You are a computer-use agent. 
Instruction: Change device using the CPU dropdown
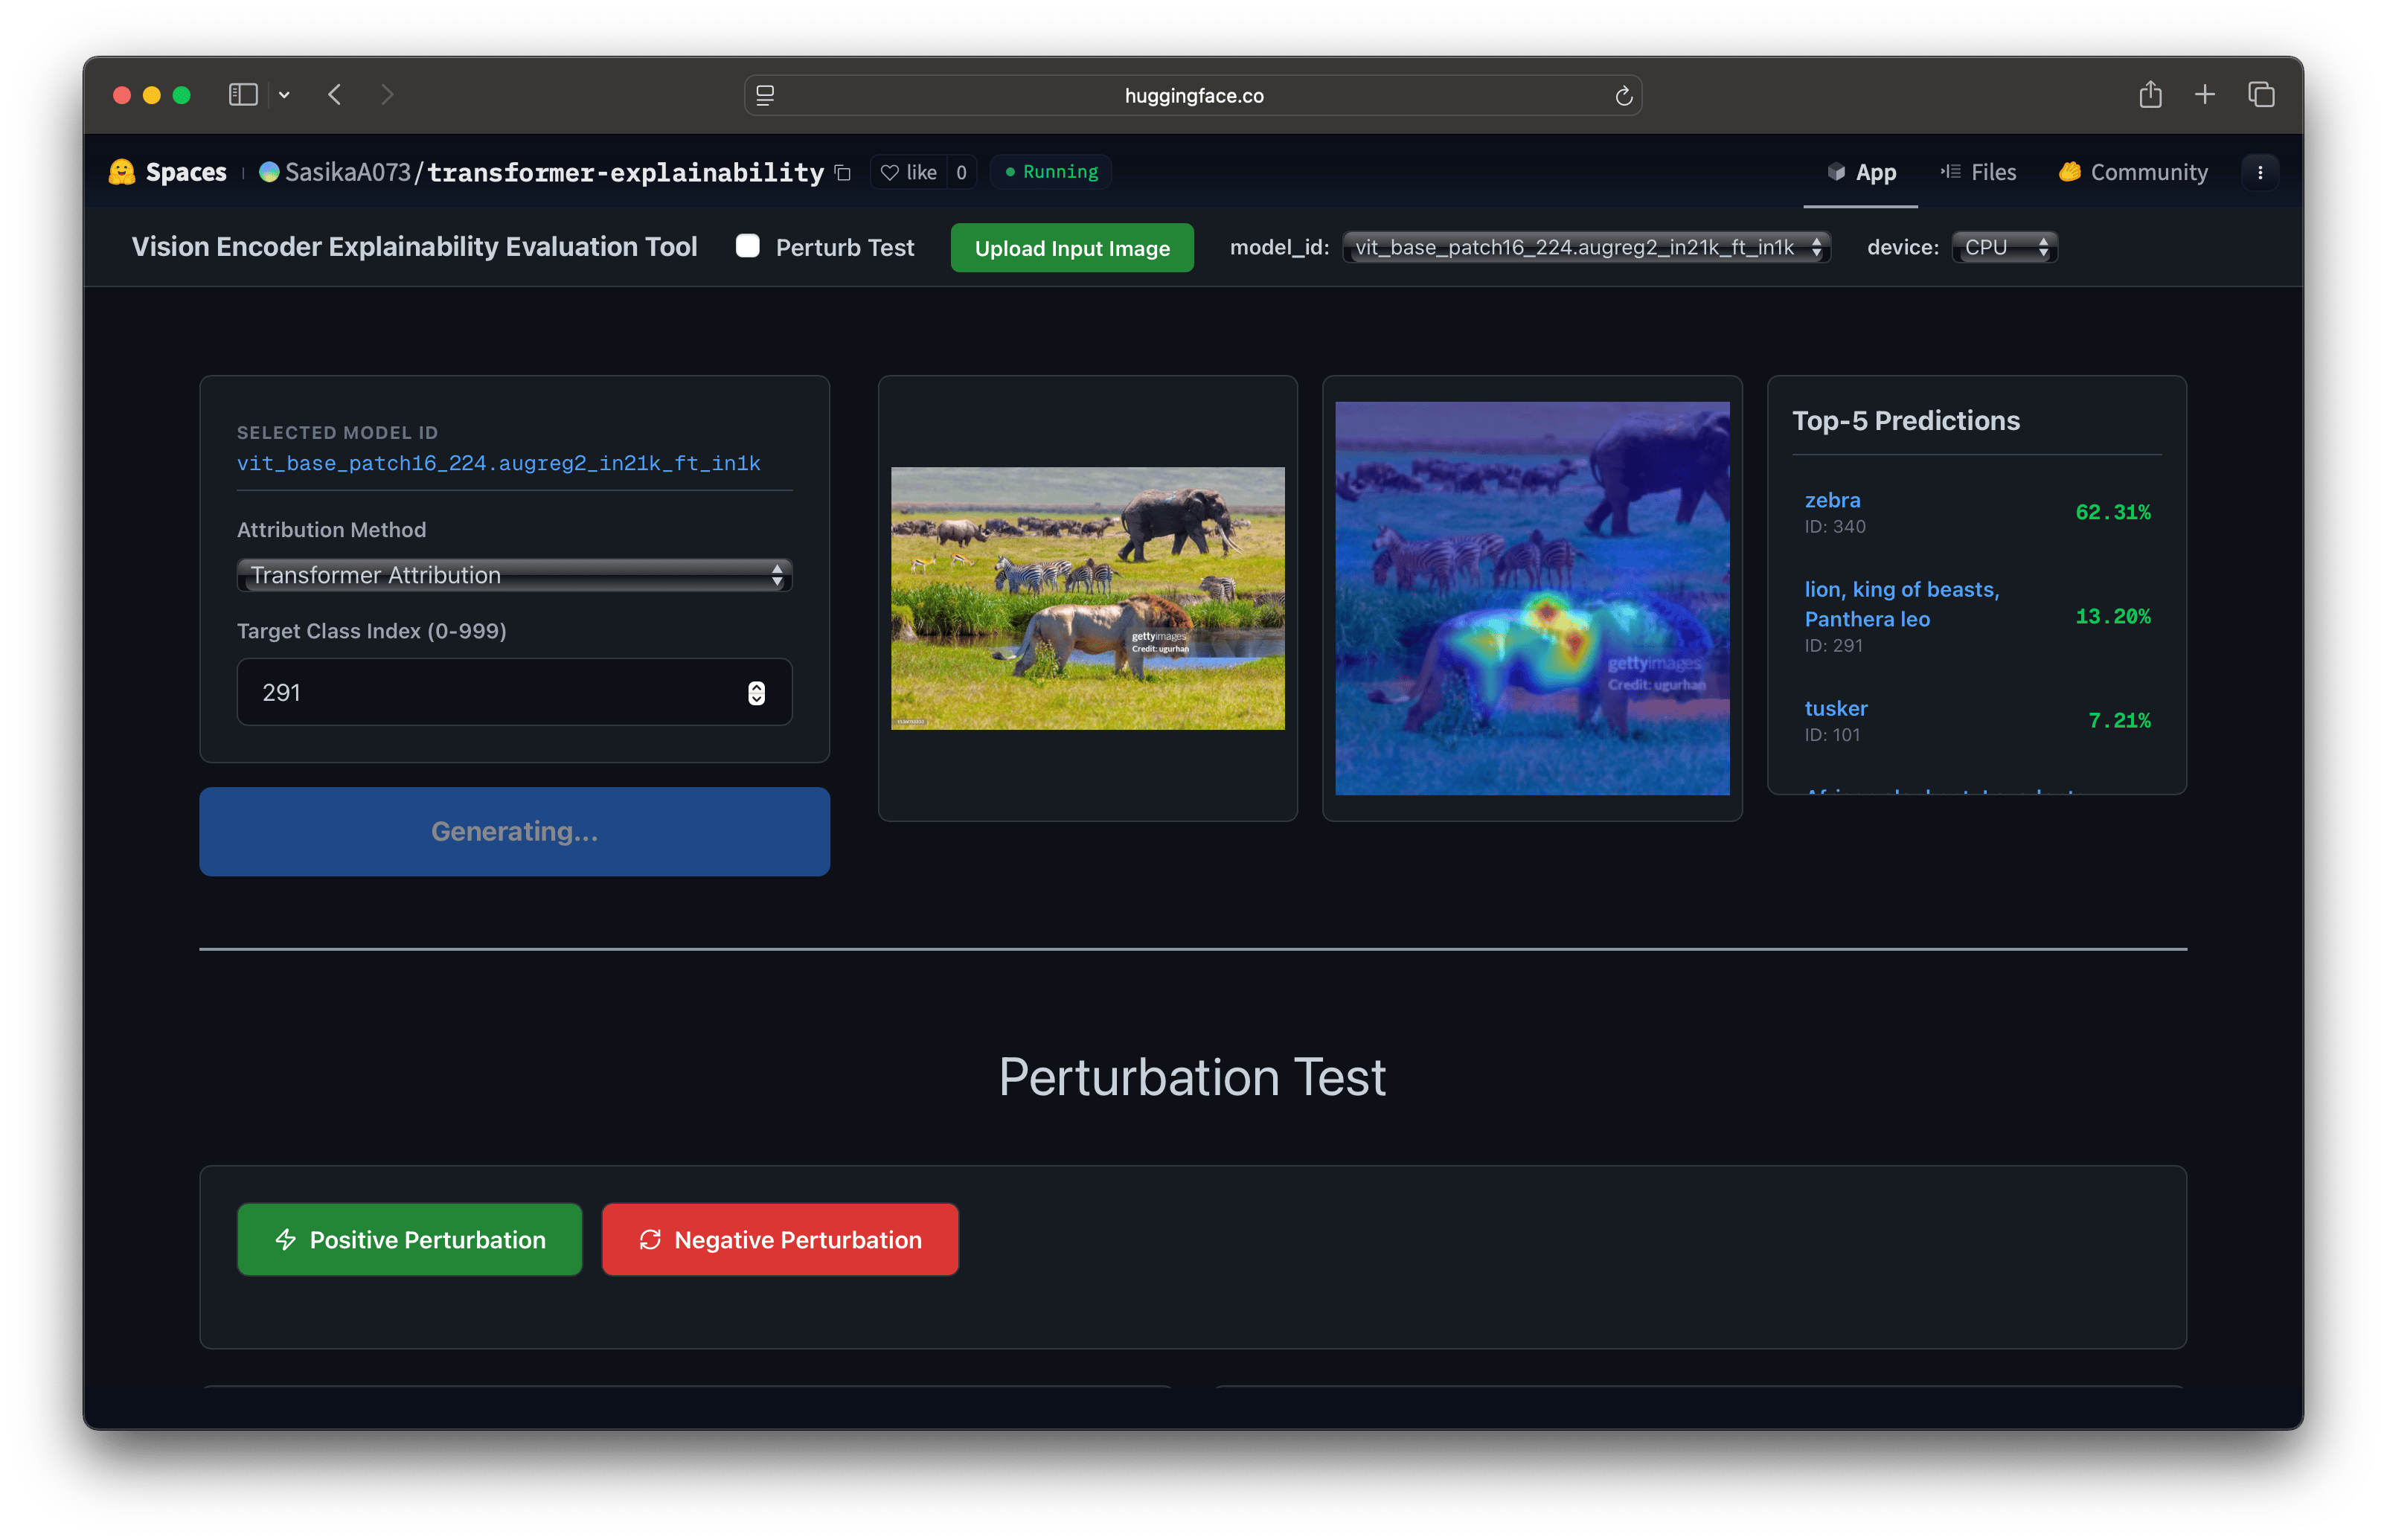2003,247
